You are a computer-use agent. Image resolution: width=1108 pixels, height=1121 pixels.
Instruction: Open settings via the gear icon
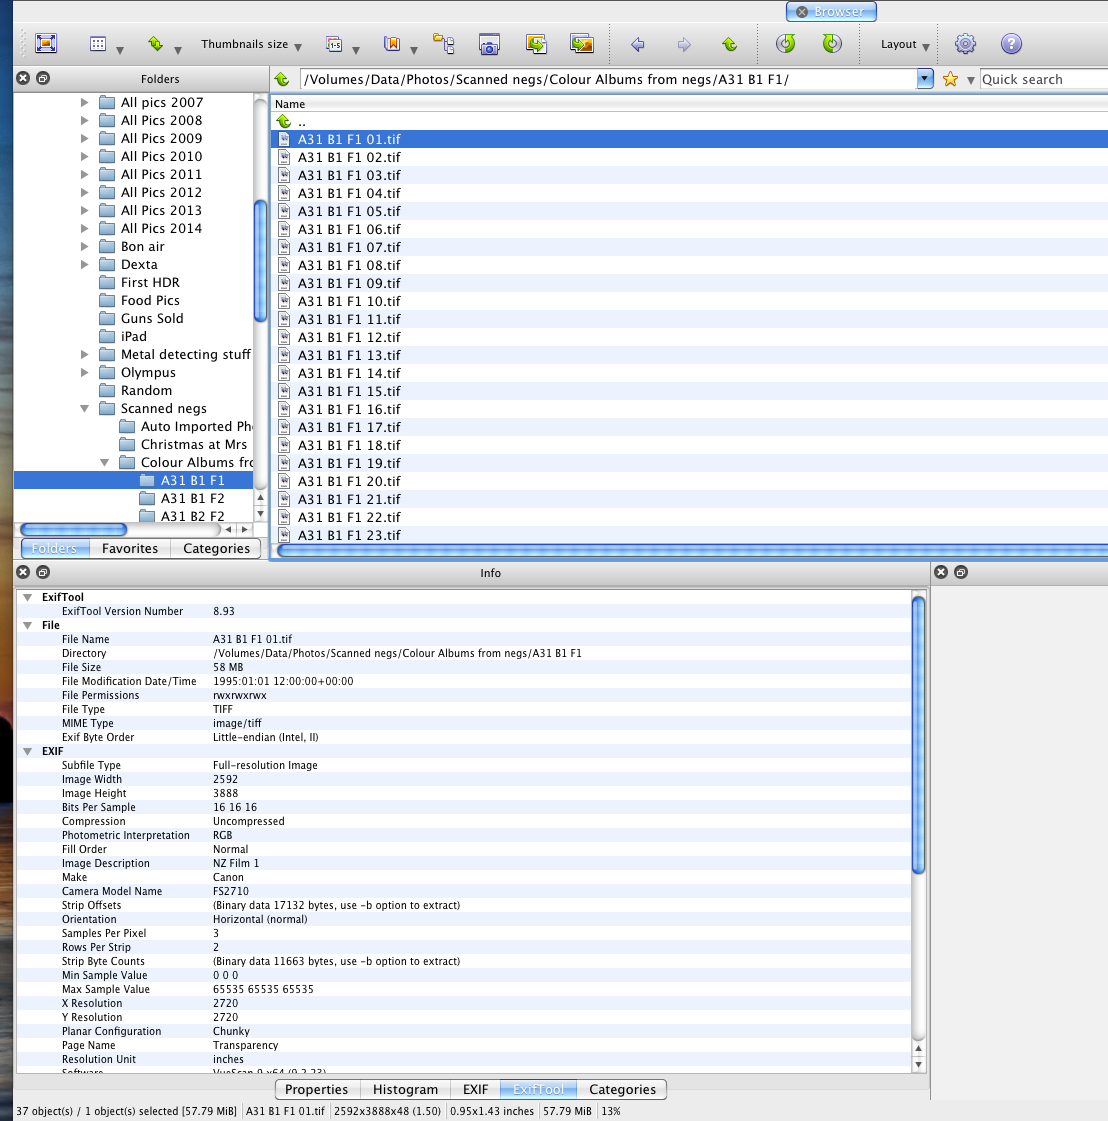coord(965,44)
